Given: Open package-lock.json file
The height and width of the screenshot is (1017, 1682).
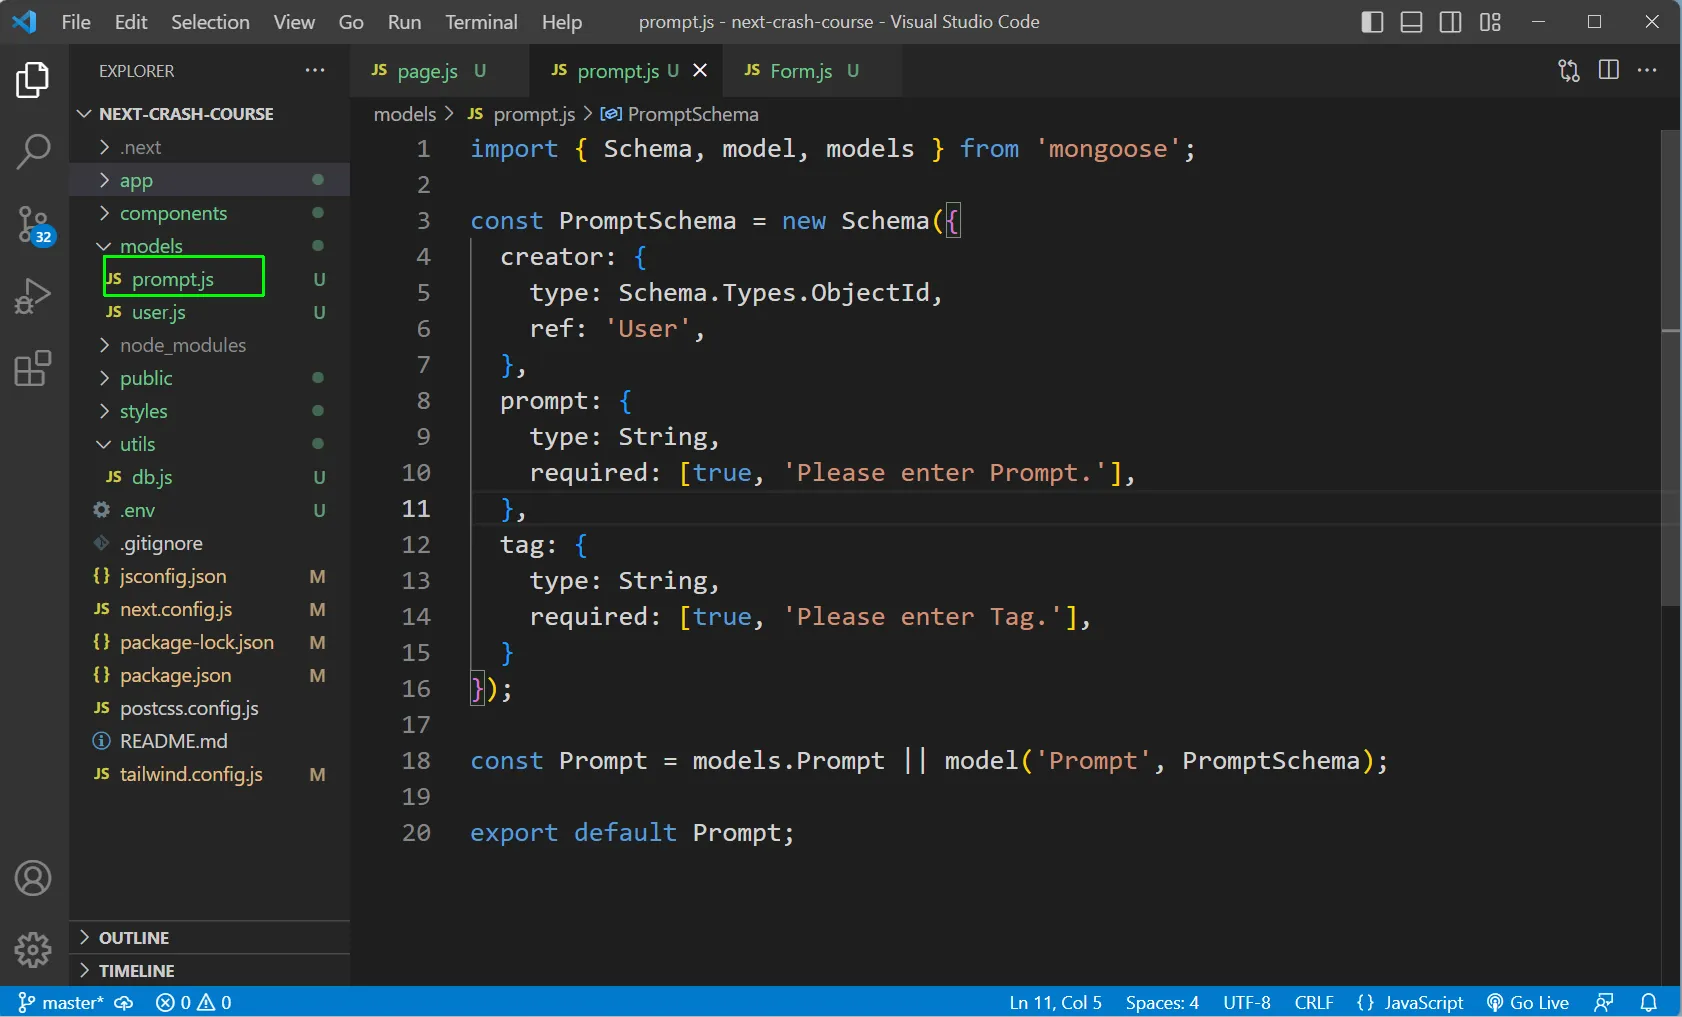Looking at the screenshot, I should tap(210, 642).
